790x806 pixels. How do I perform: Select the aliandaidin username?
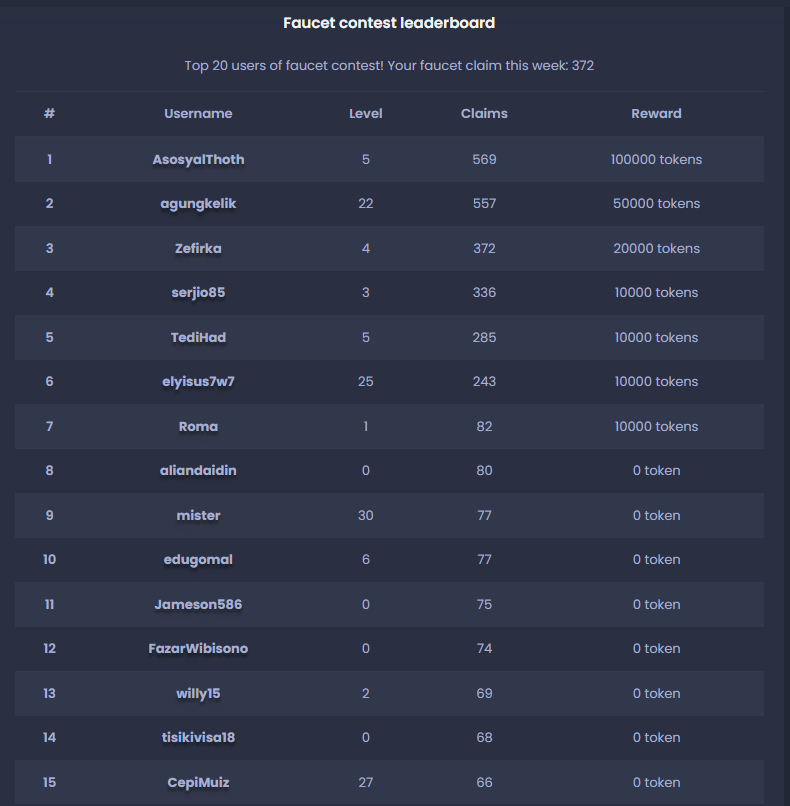pyautogui.click(x=198, y=470)
